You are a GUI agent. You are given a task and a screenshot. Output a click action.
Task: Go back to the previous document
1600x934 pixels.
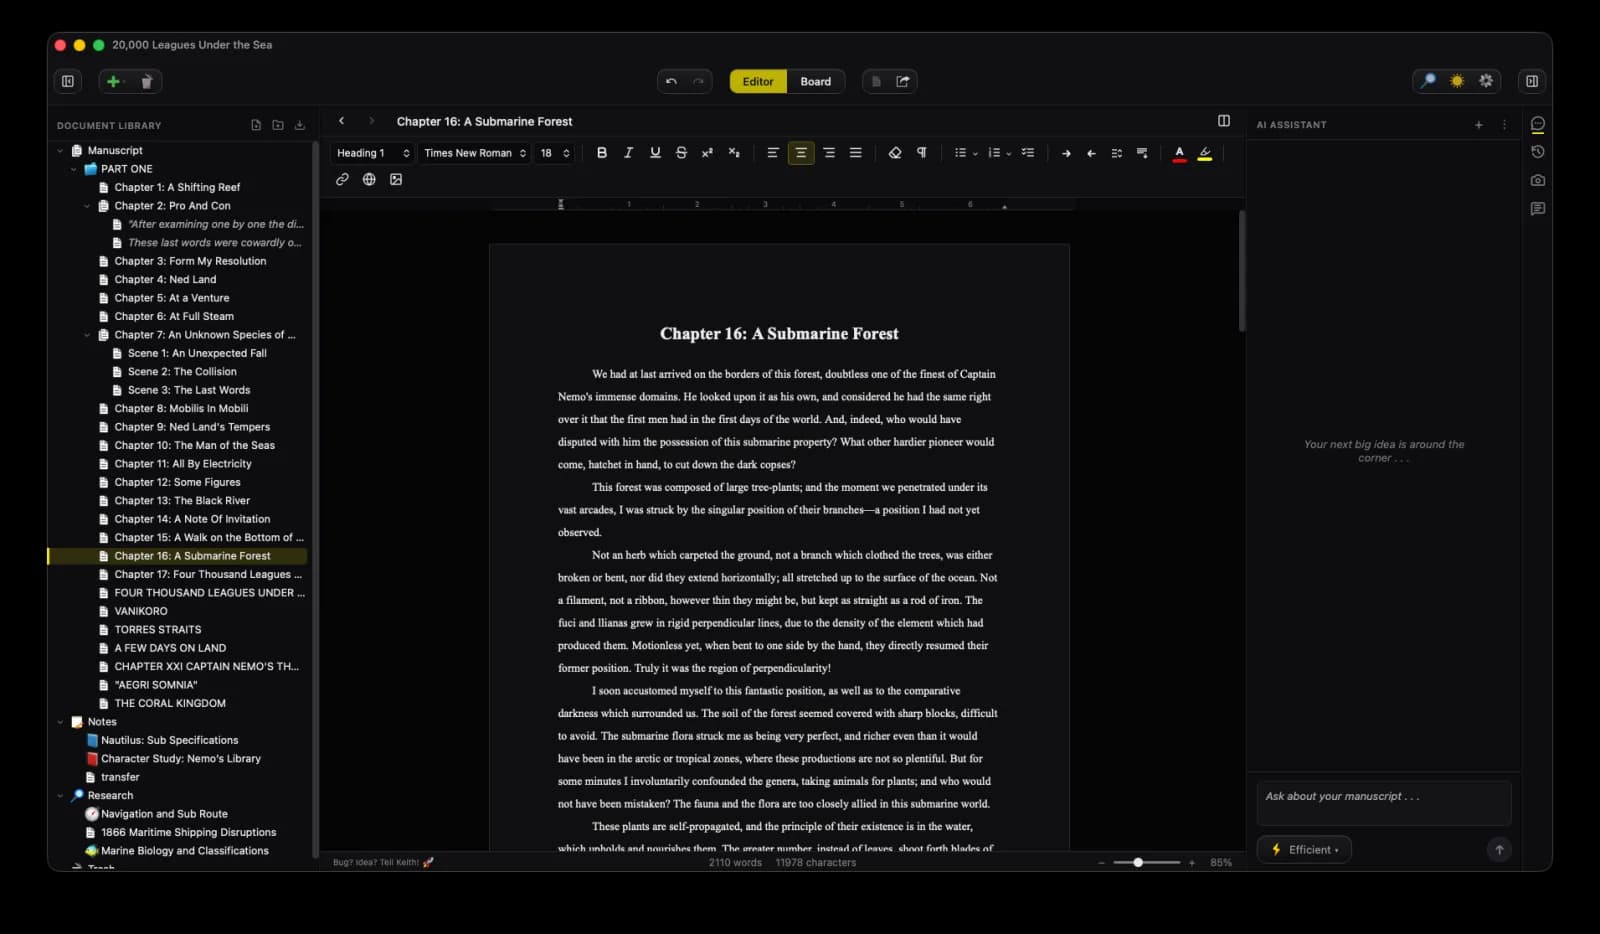tap(342, 121)
